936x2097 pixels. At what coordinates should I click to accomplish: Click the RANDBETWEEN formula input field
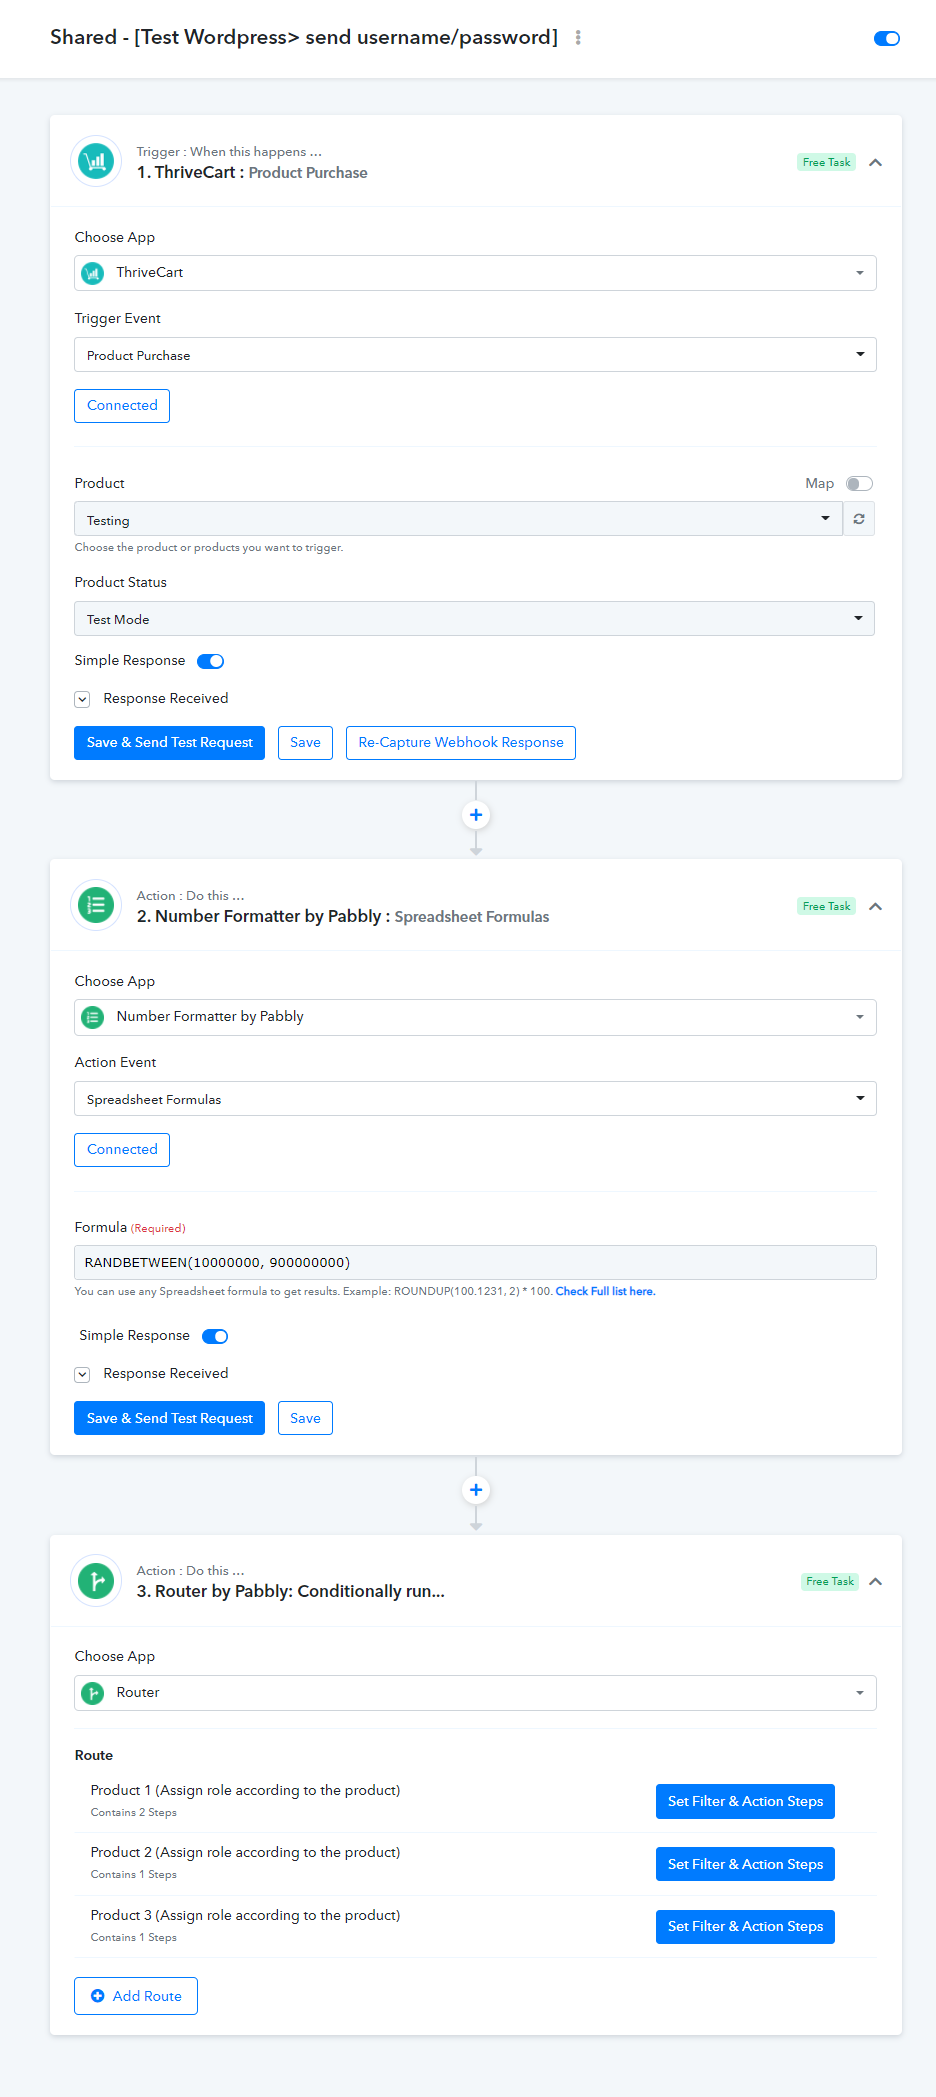[x=475, y=1263]
